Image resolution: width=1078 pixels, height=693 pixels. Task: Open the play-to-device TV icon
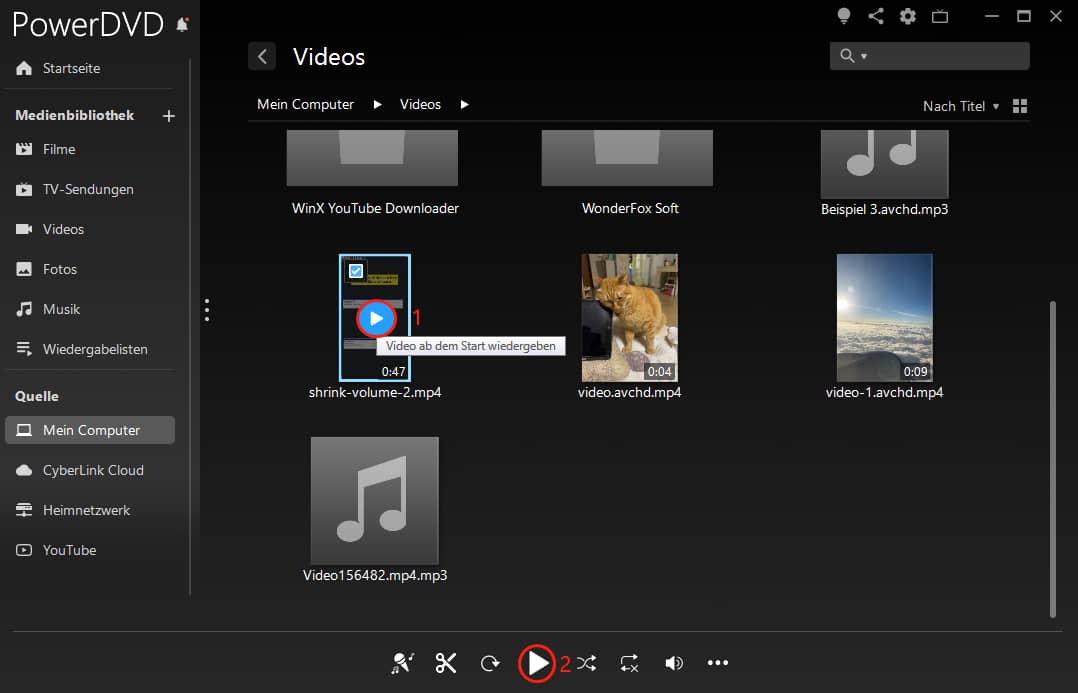click(940, 16)
